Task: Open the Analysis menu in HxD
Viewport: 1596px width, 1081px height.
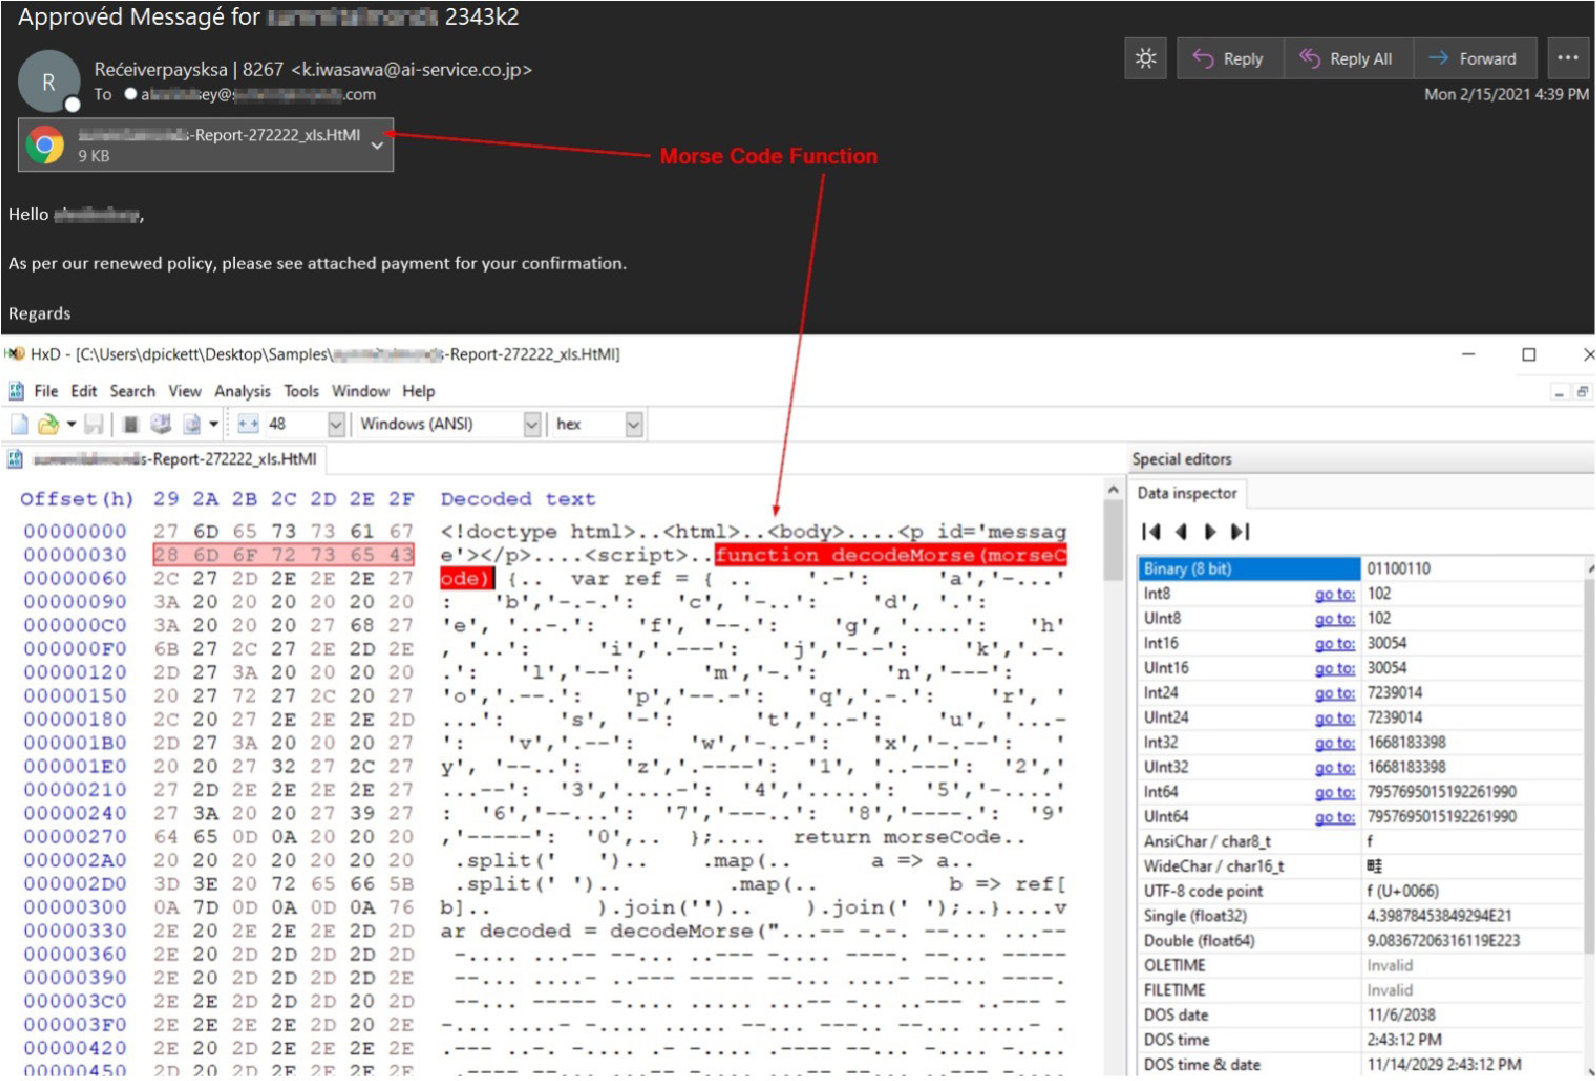Action: coord(242,391)
